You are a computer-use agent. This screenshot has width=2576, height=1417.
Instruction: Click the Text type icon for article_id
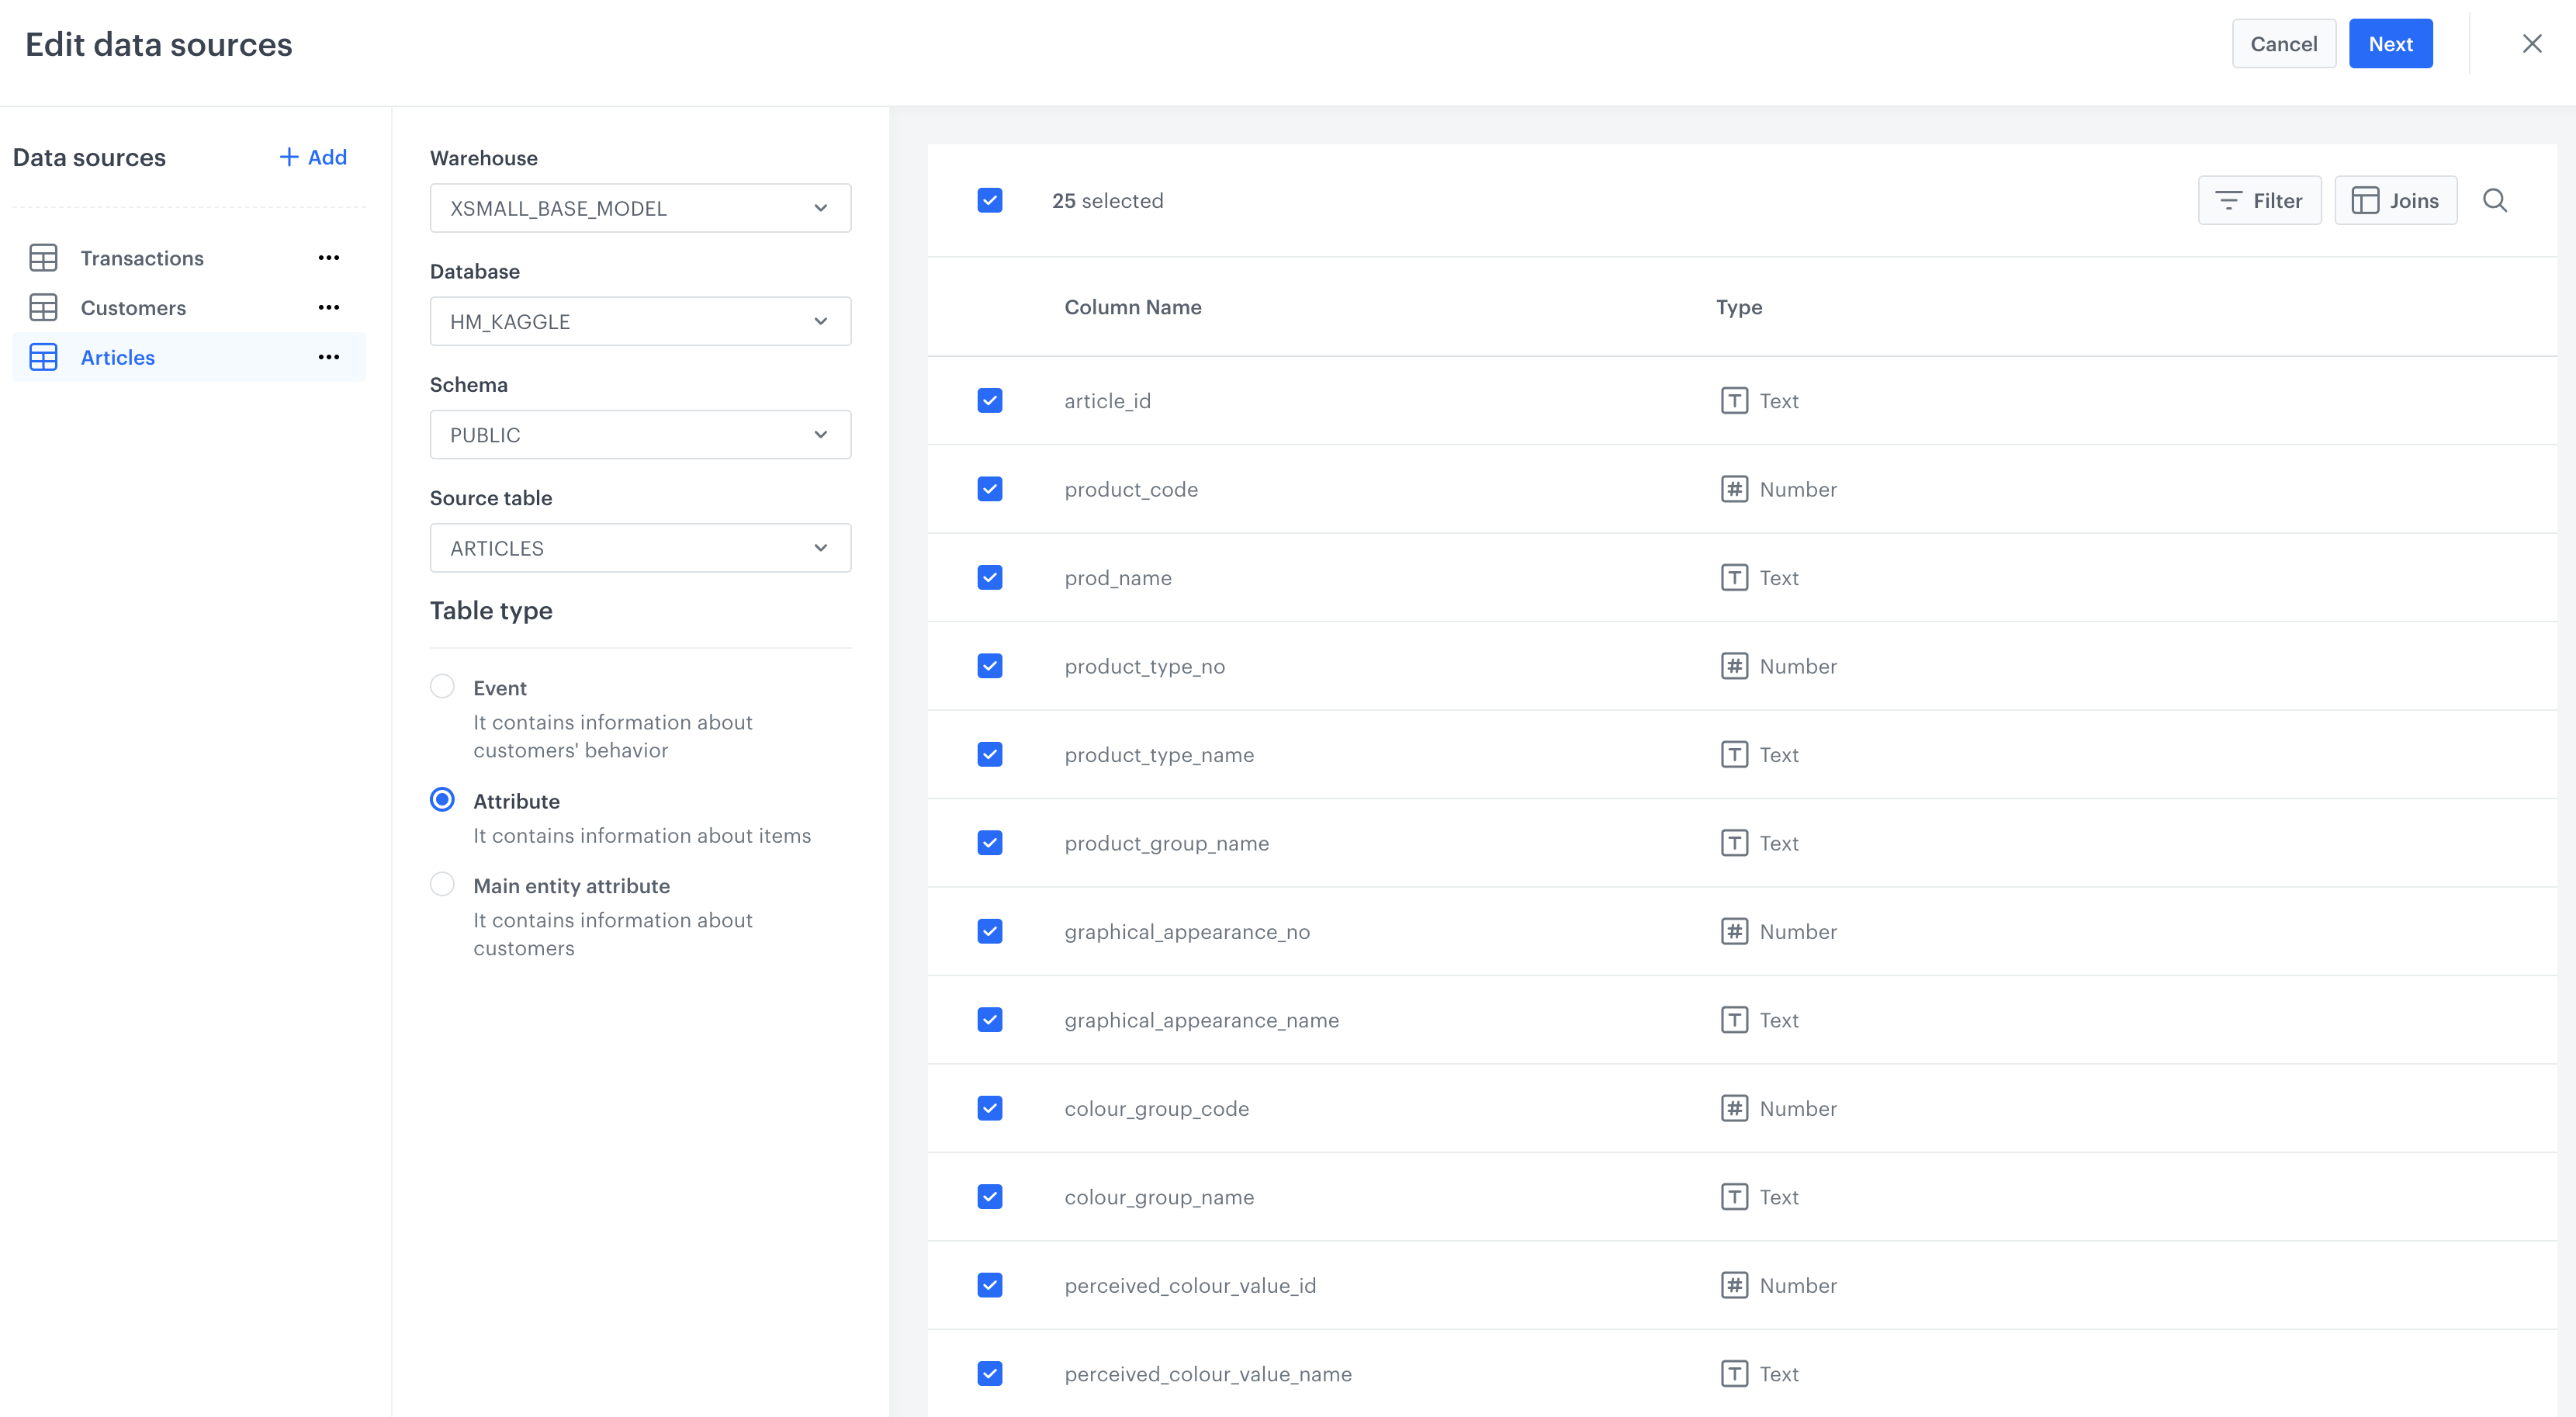(1734, 401)
